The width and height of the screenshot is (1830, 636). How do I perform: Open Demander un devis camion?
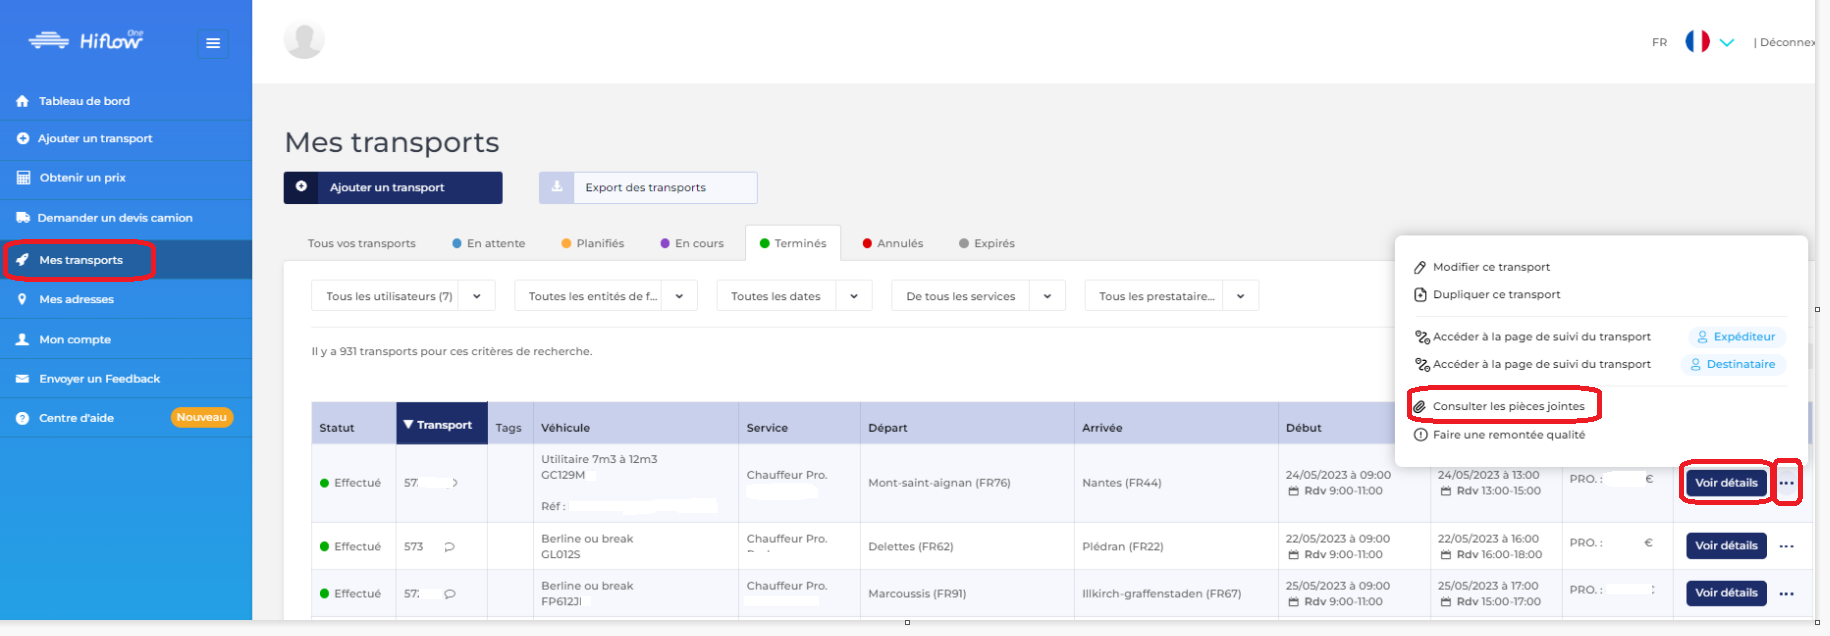[x=126, y=218]
